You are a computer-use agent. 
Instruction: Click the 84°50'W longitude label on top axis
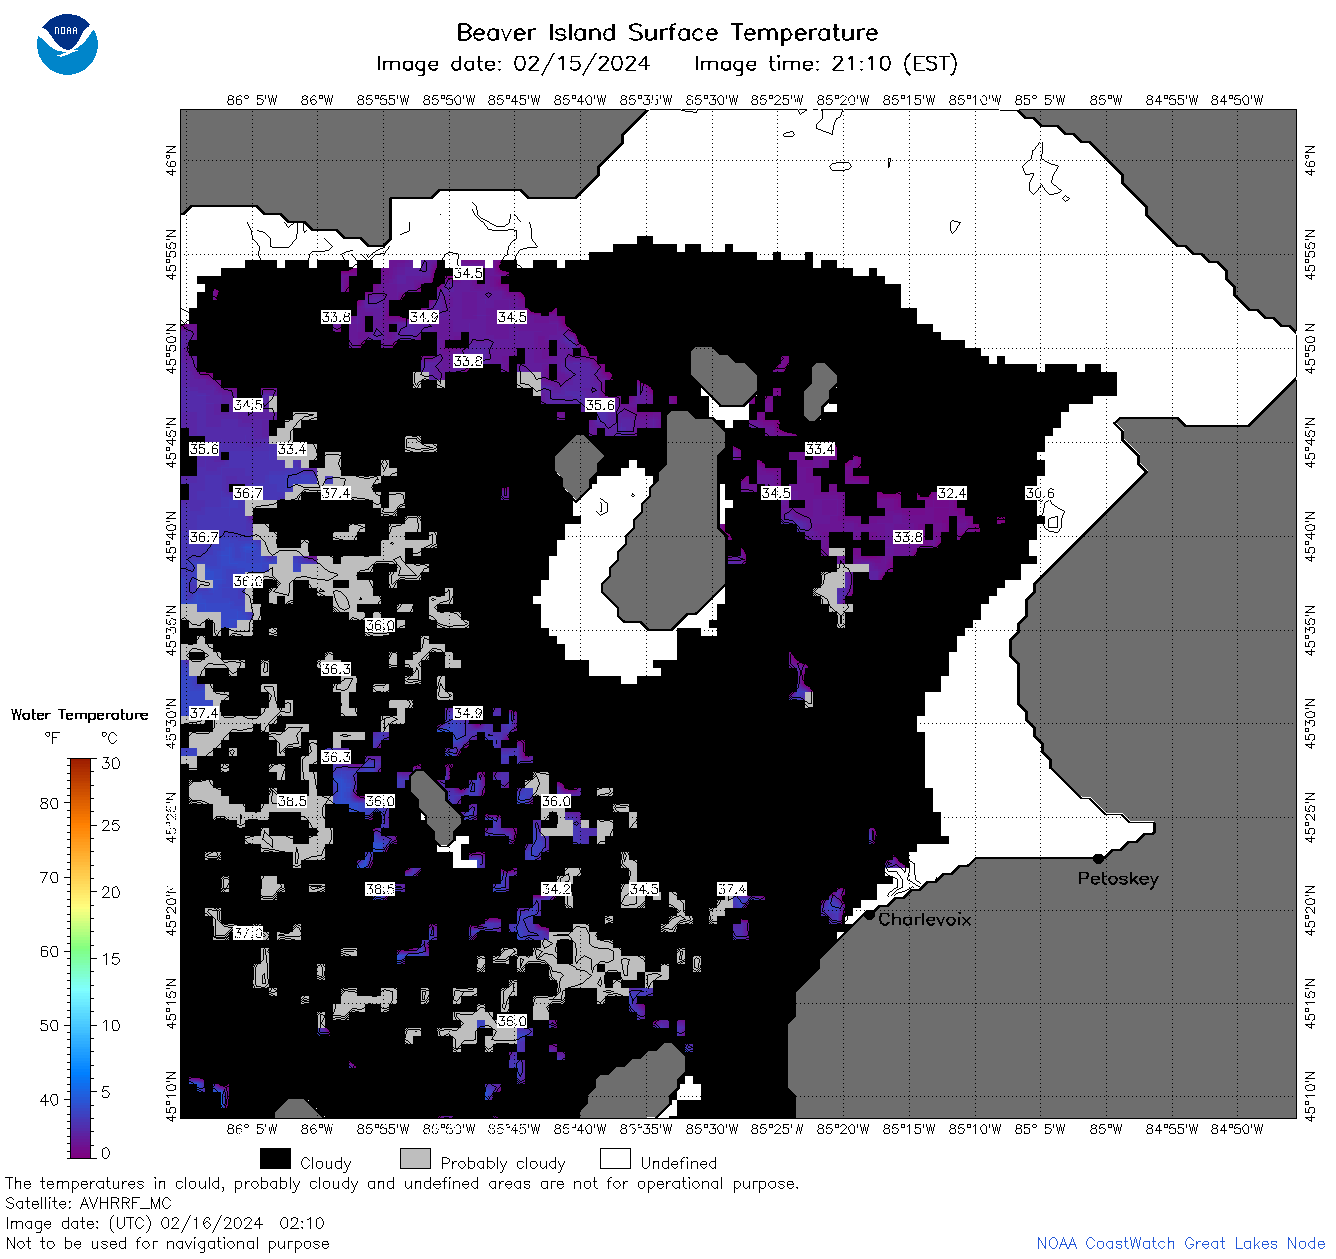click(x=1237, y=100)
